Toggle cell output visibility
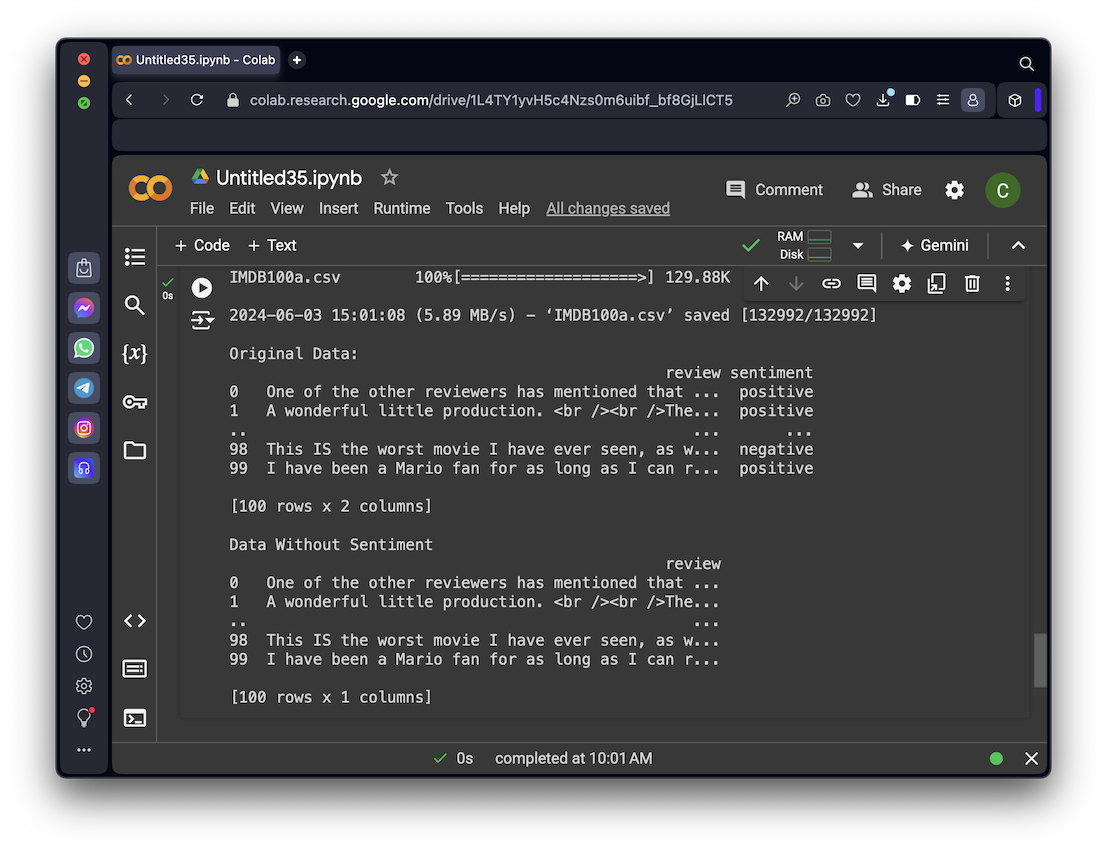The height and width of the screenshot is (852, 1107). tap(202, 320)
